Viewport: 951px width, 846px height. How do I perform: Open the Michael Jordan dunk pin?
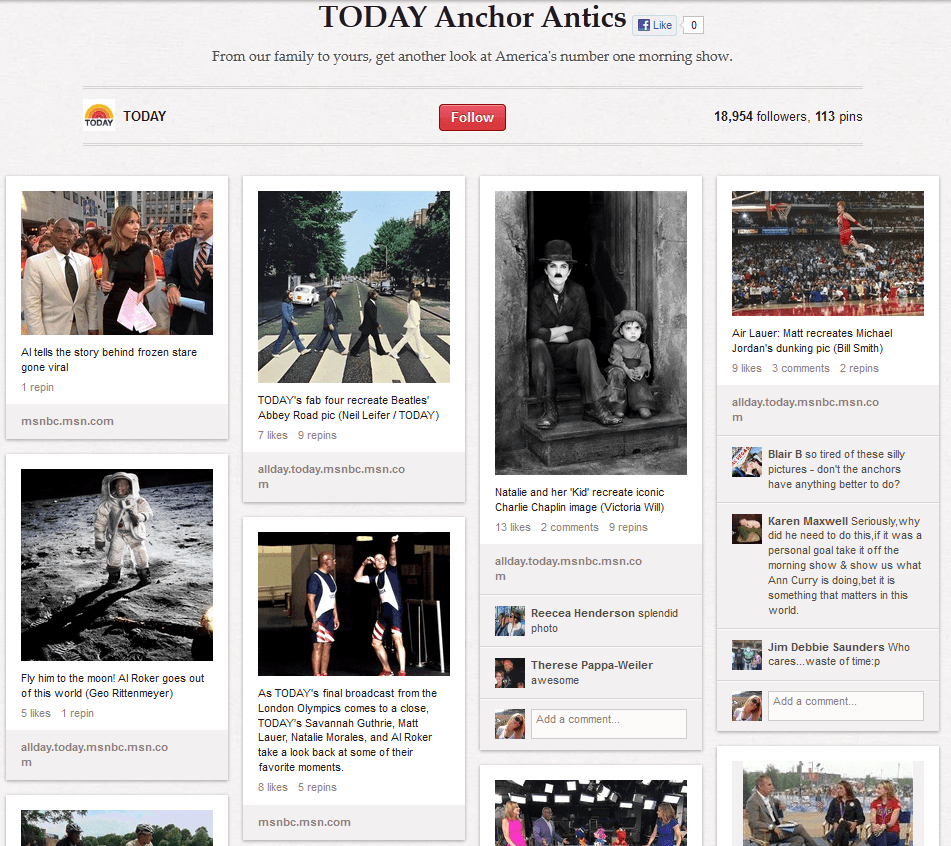pyautogui.click(x=828, y=253)
